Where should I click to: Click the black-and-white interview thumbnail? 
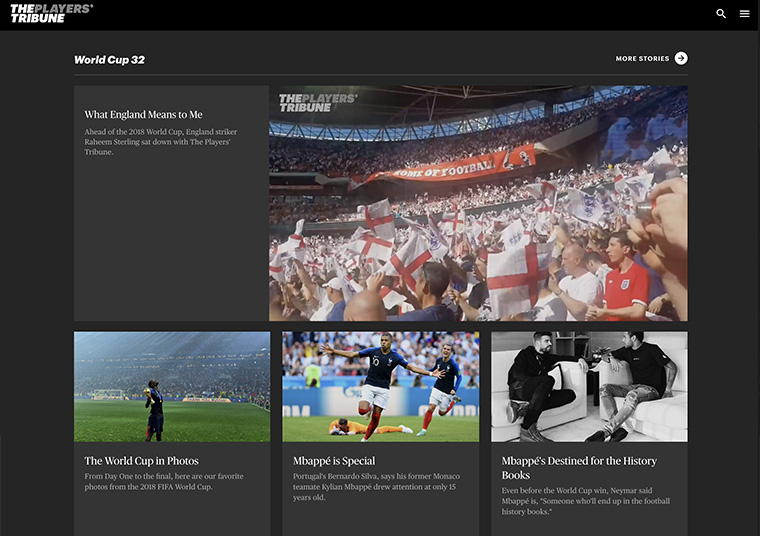[589, 386]
